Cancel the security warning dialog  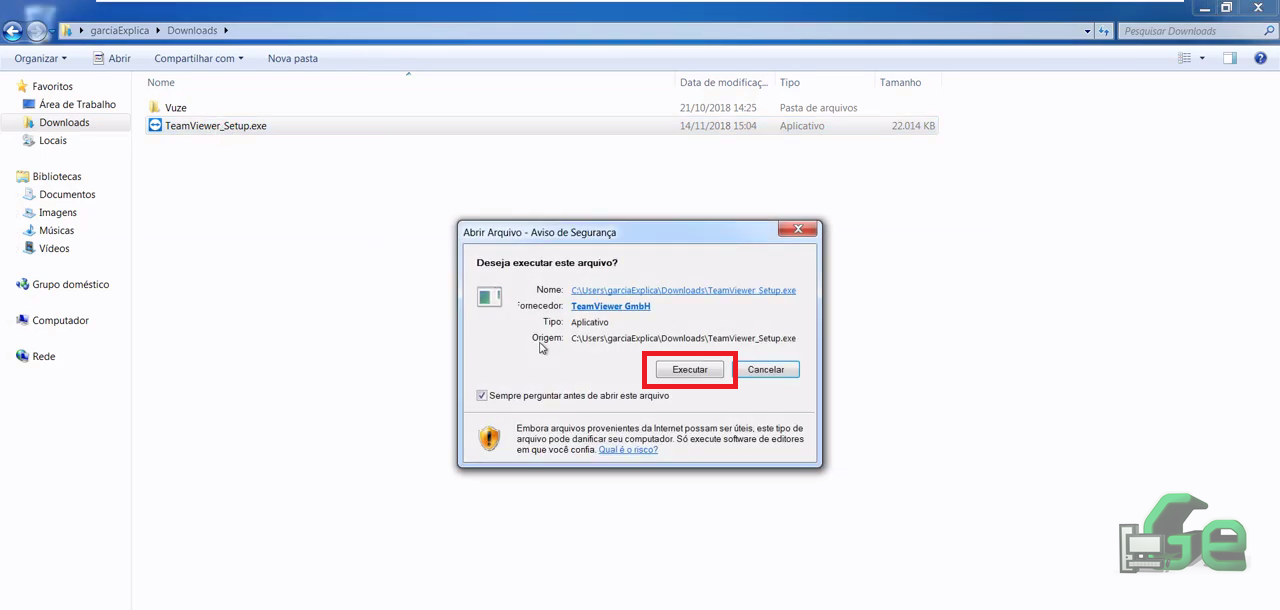(766, 370)
